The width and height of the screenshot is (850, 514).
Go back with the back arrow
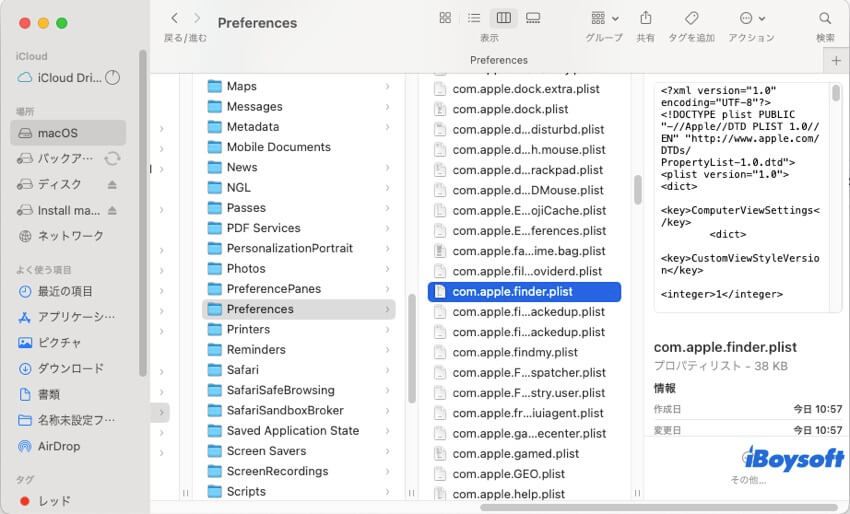175,18
